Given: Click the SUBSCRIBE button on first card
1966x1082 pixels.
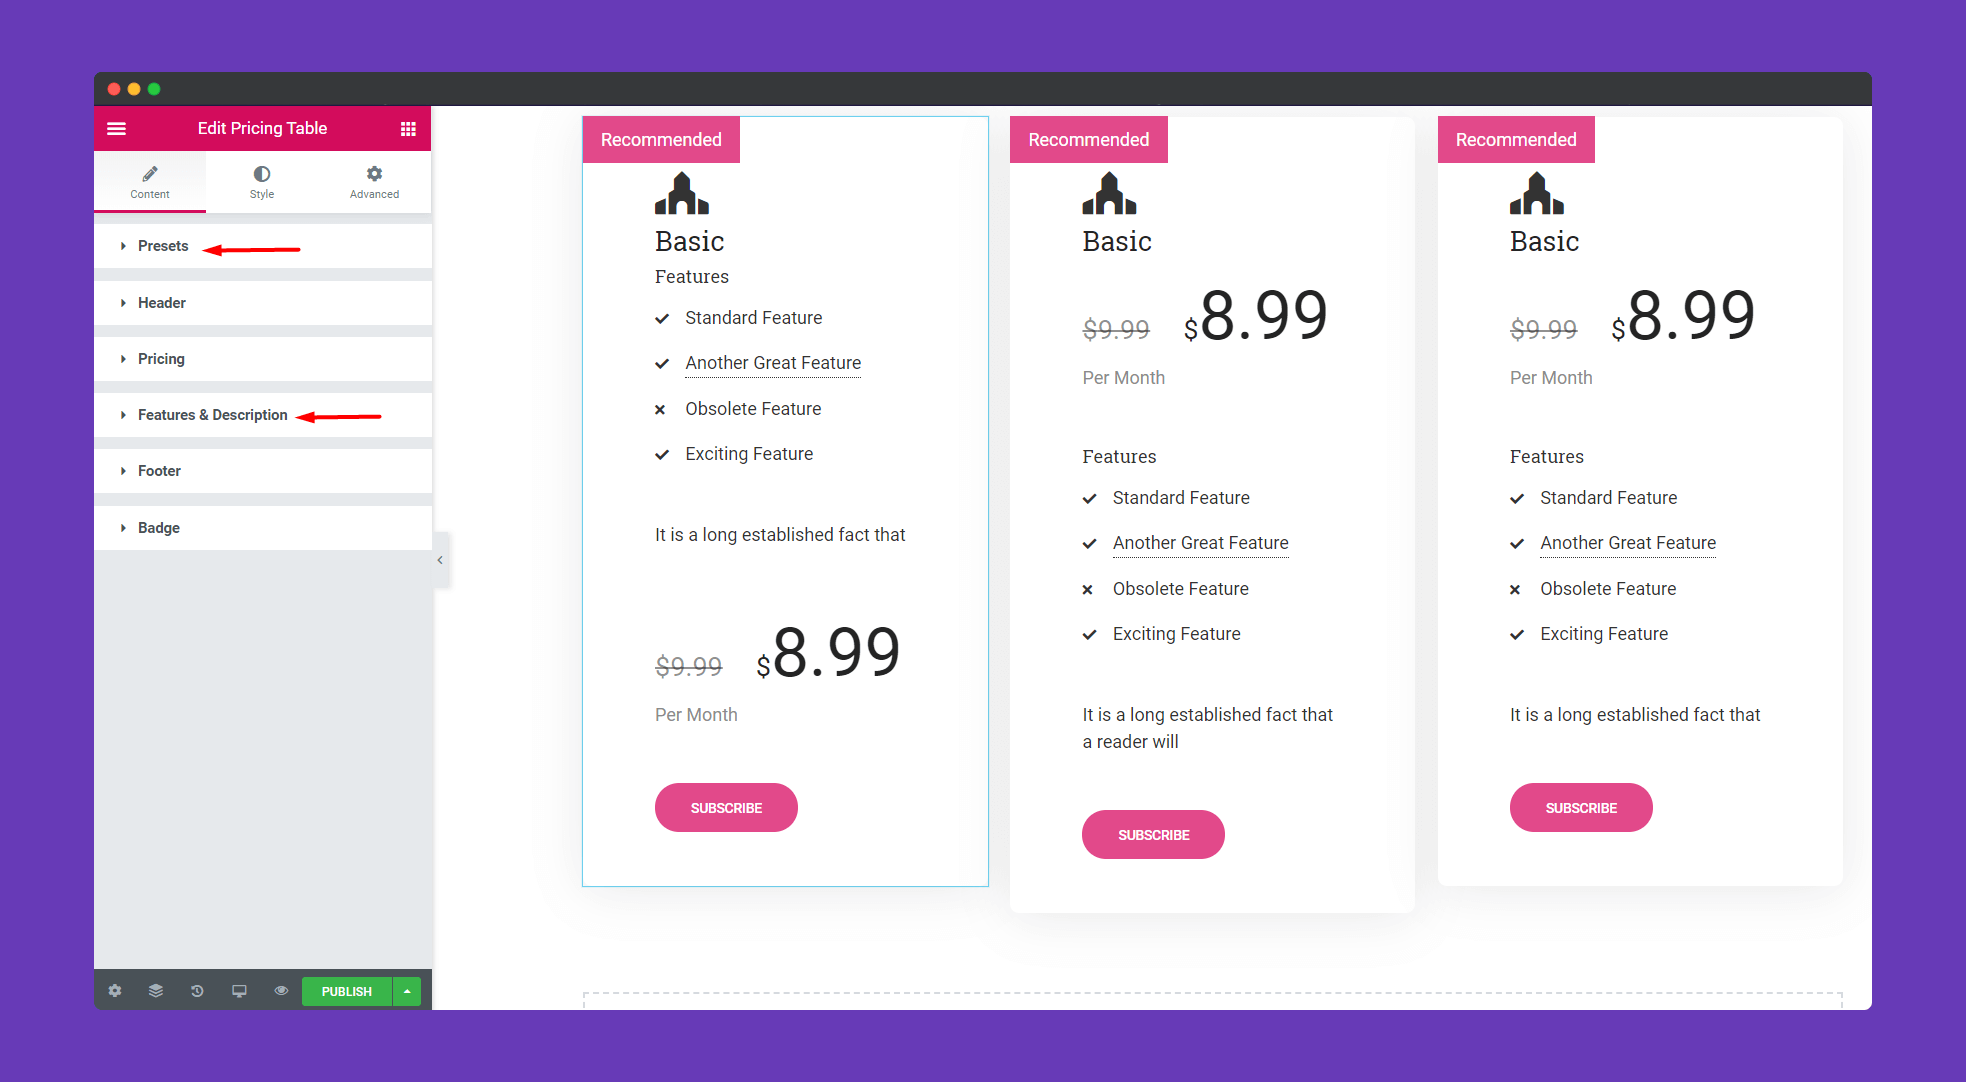Looking at the screenshot, I should pyautogui.click(x=725, y=808).
